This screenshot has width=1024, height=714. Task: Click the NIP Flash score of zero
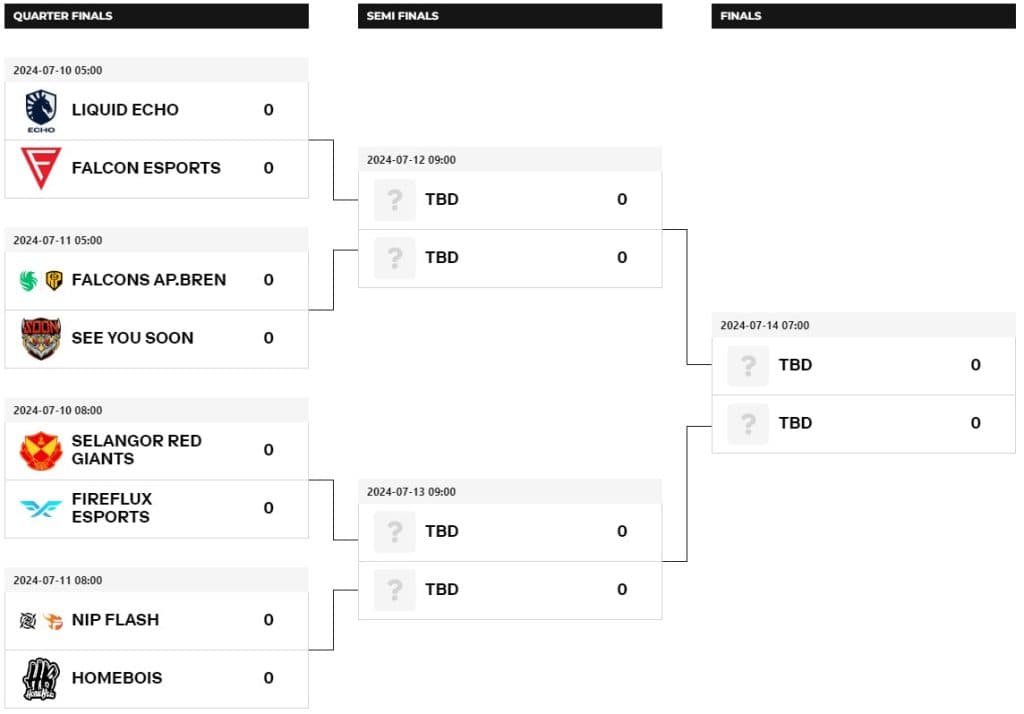point(268,620)
